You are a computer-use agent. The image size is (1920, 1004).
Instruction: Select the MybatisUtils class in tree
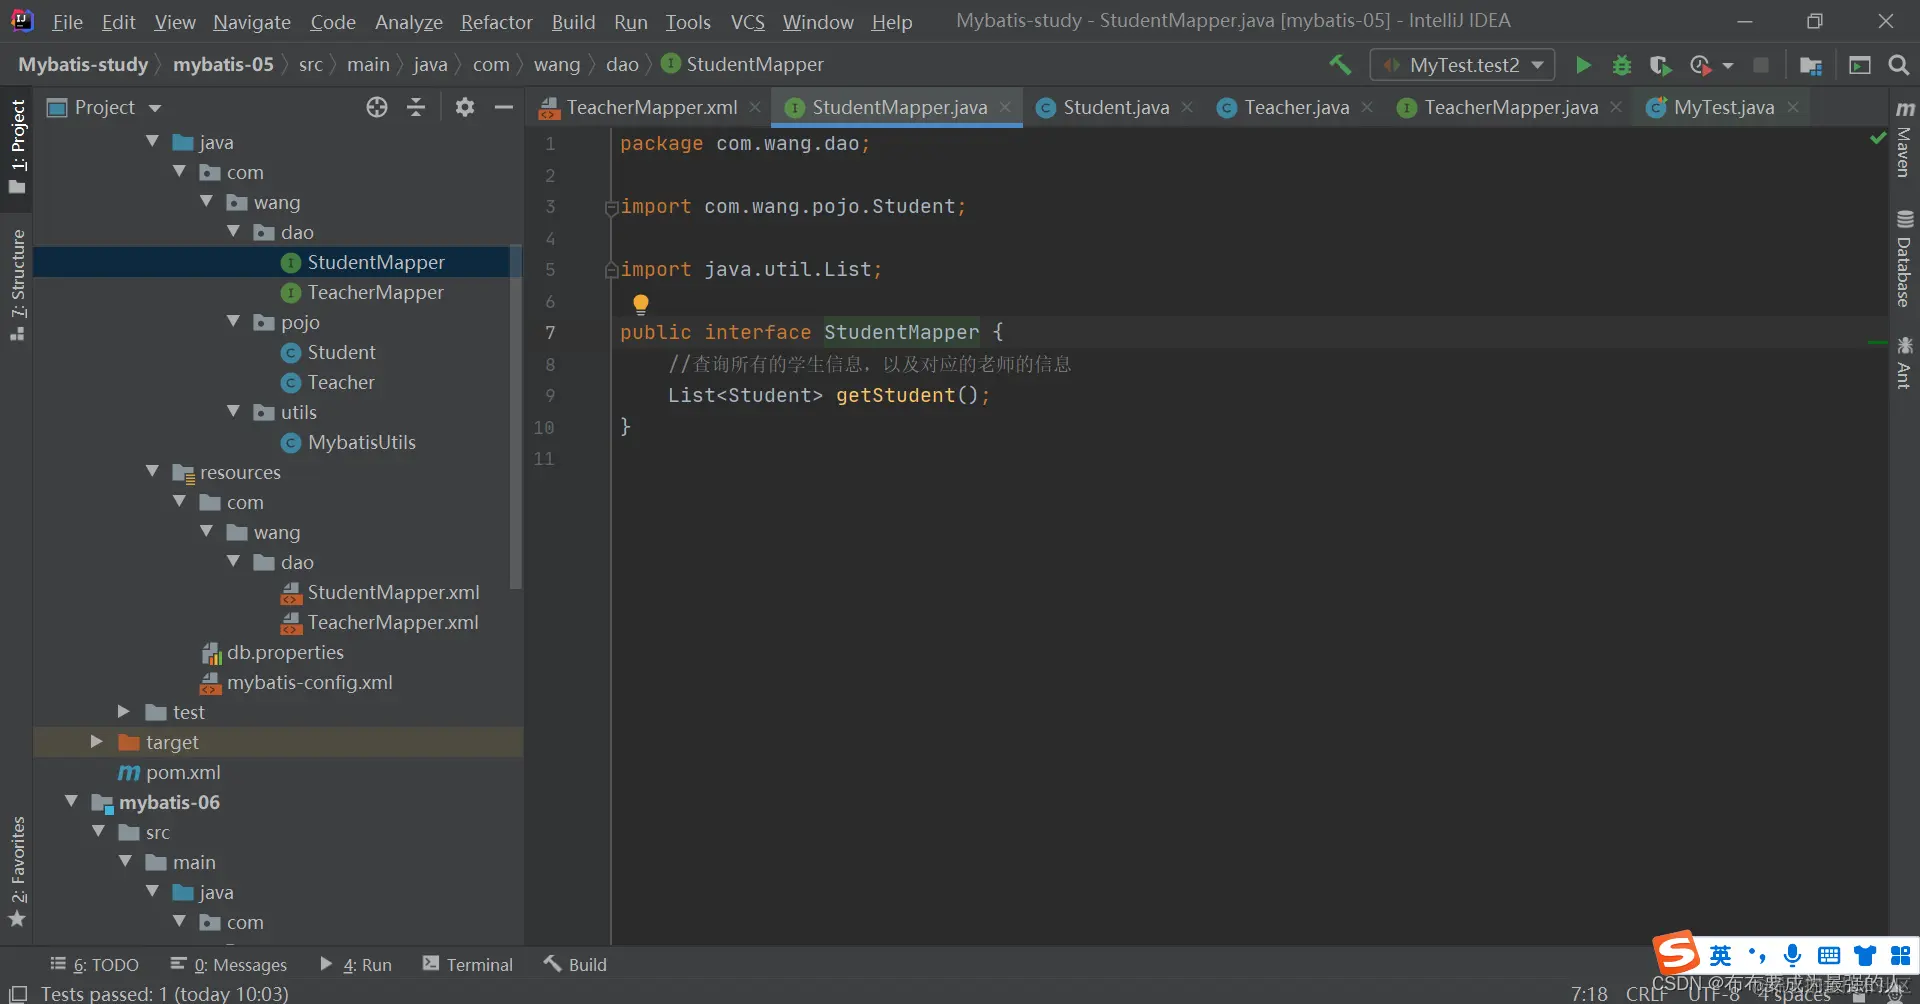361,442
